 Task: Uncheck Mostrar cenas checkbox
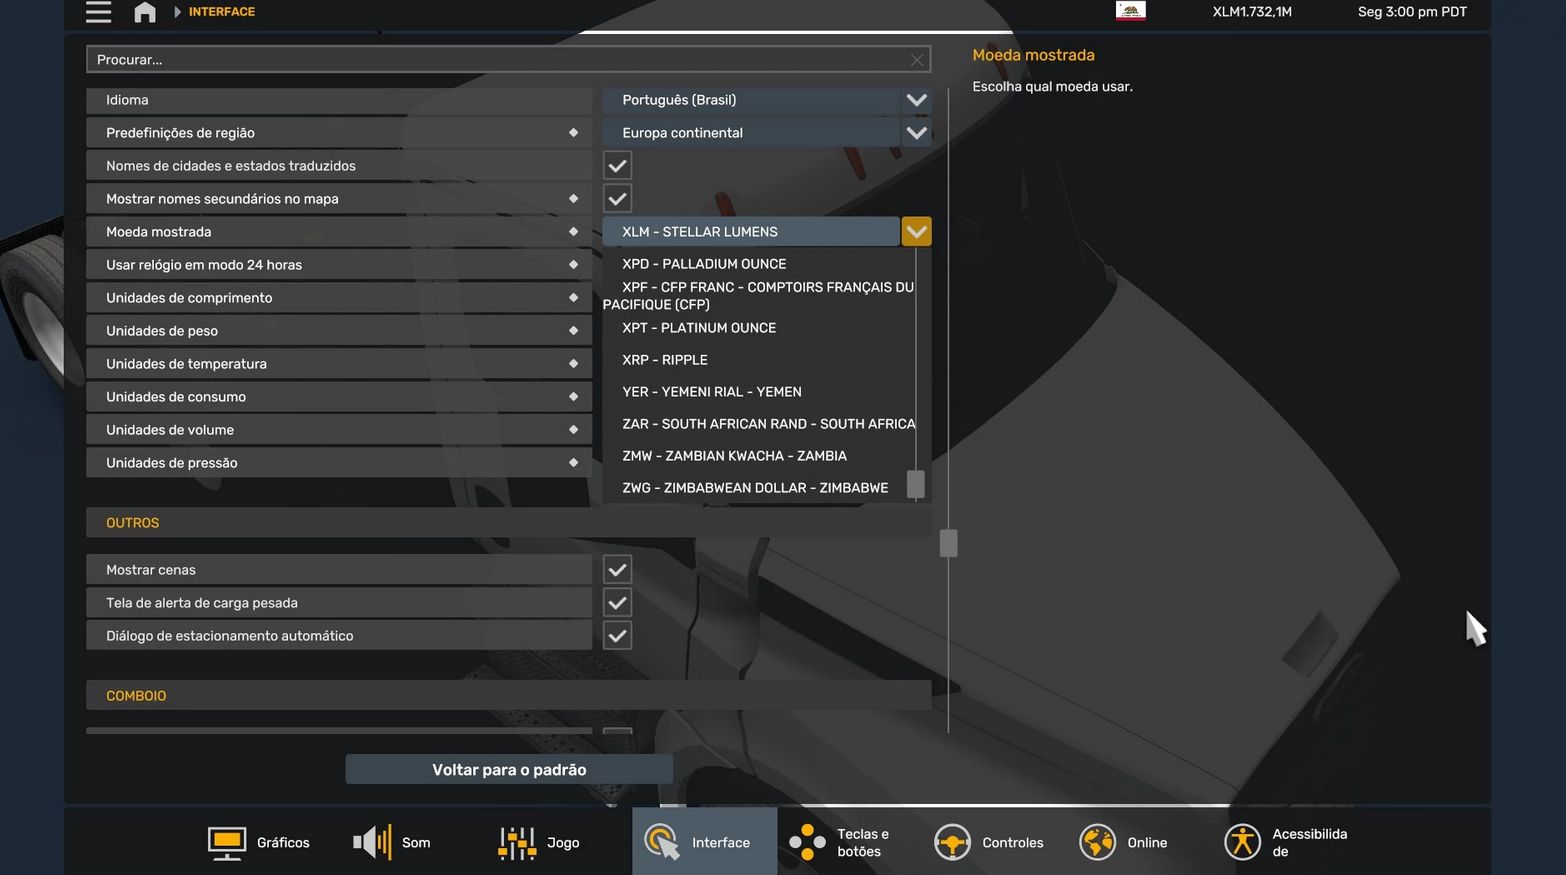pos(617,570)
